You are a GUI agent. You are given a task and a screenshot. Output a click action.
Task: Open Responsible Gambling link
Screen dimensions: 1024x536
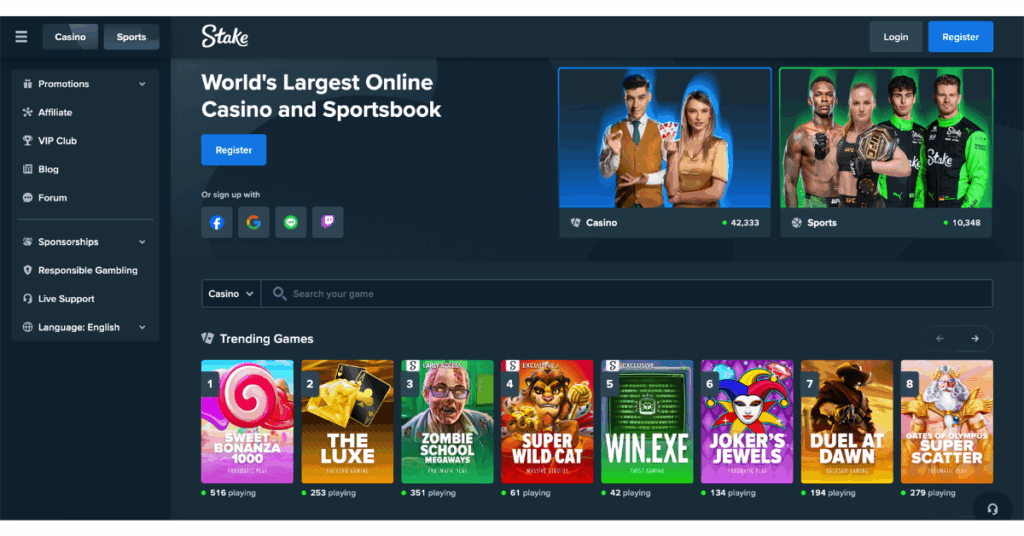tap(85, 270)
